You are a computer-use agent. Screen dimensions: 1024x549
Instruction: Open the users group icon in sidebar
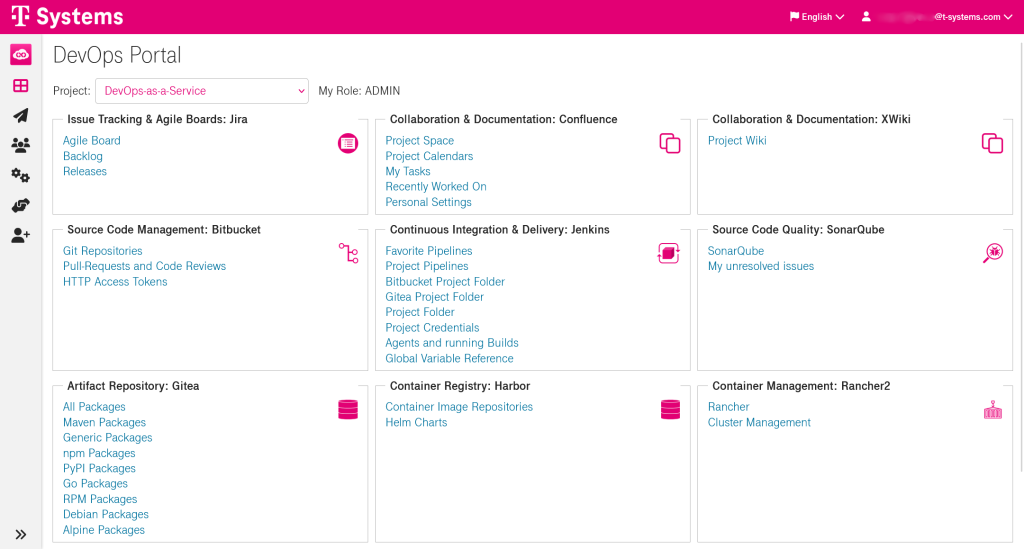(x=21, y=145)
